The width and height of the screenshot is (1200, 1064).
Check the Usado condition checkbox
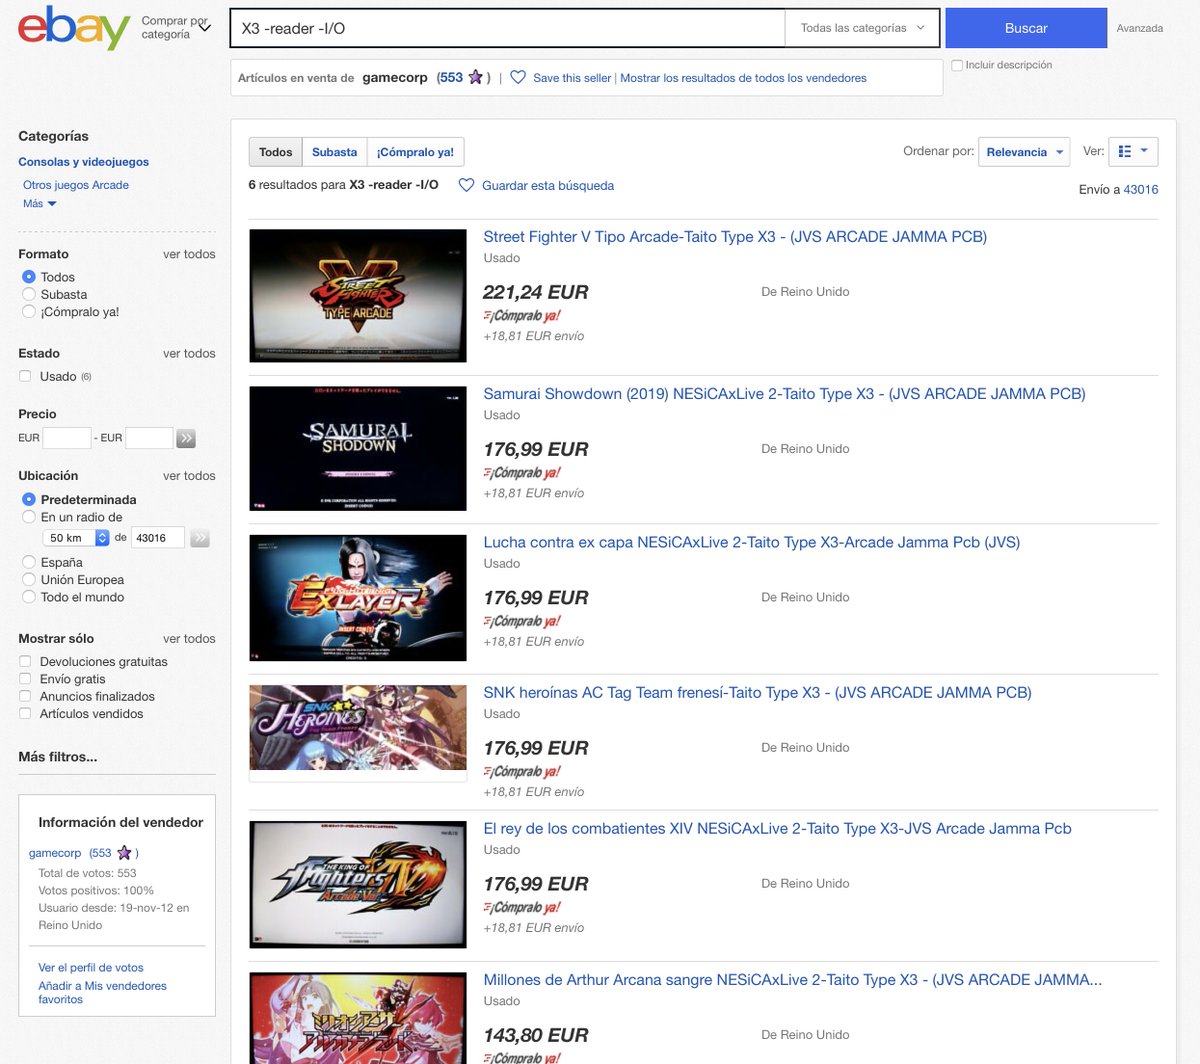tap(25, 376)
